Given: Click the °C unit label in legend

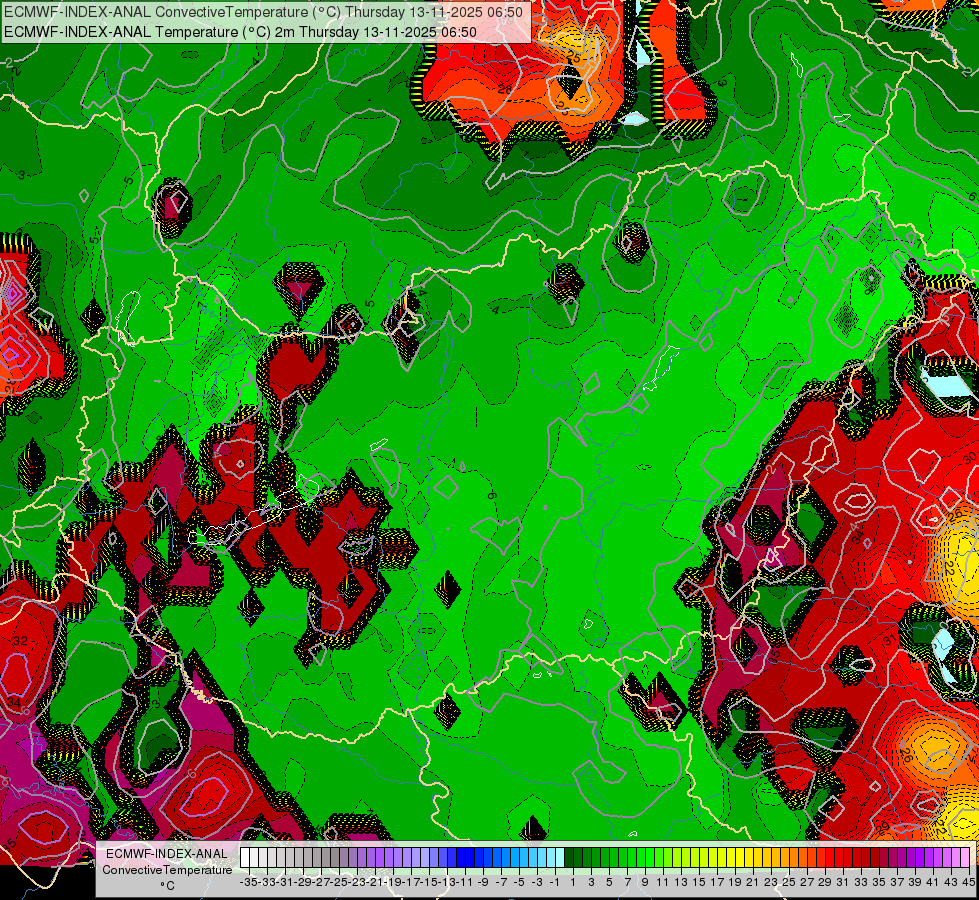Looking at the screenshot, I should coord(167,886).
